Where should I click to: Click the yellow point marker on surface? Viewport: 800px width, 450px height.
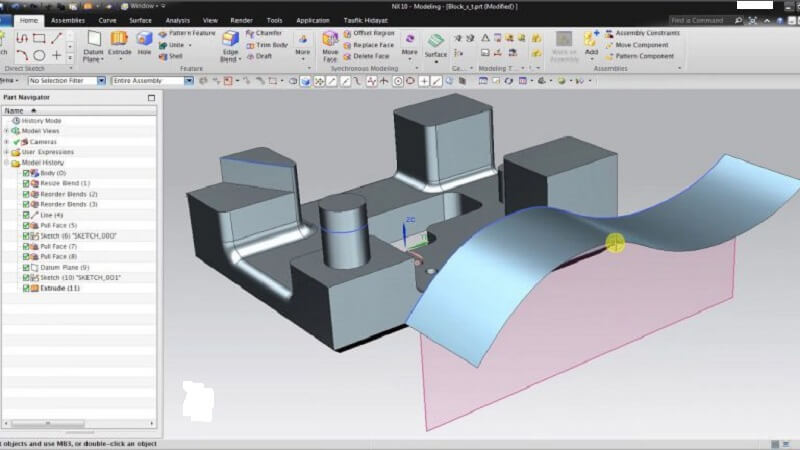tap(614, 242)
